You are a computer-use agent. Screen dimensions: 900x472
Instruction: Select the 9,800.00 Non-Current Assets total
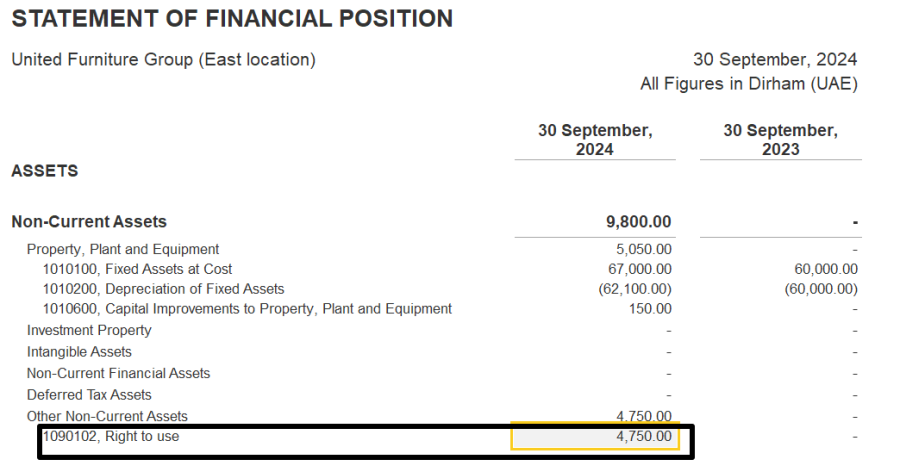pyautogui.click(x=639, y=222)
